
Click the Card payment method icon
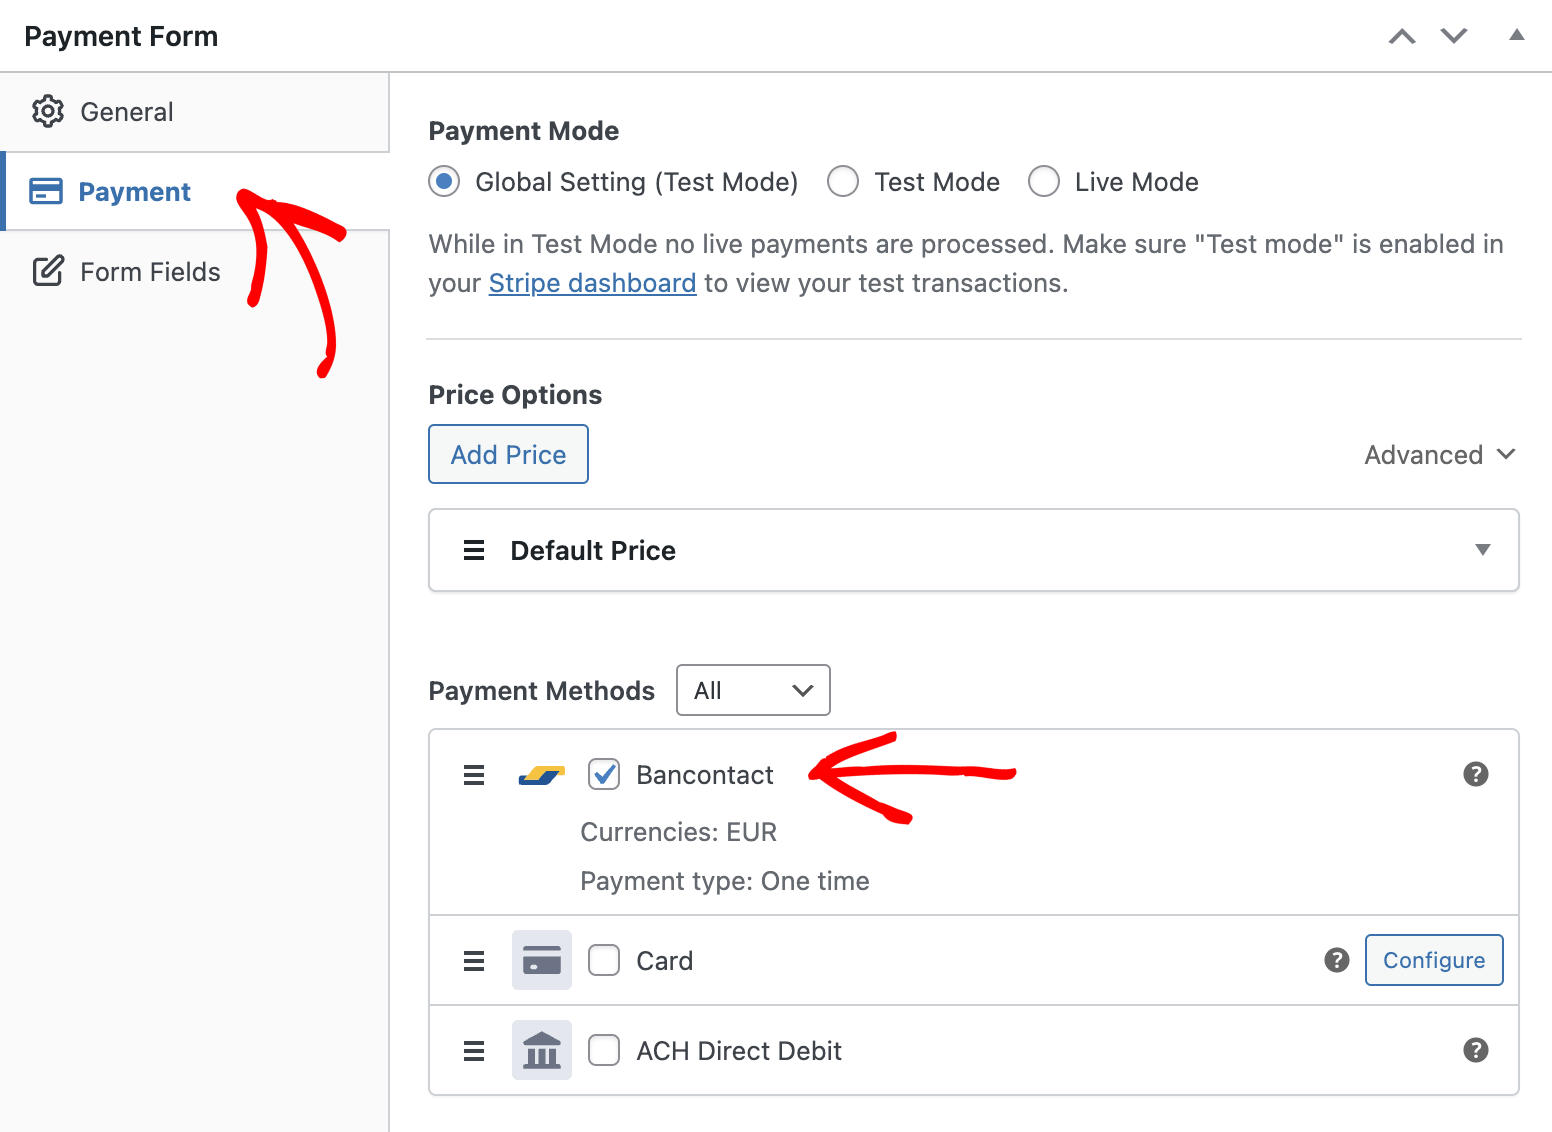pyautogui.click(x=541, y=960)
